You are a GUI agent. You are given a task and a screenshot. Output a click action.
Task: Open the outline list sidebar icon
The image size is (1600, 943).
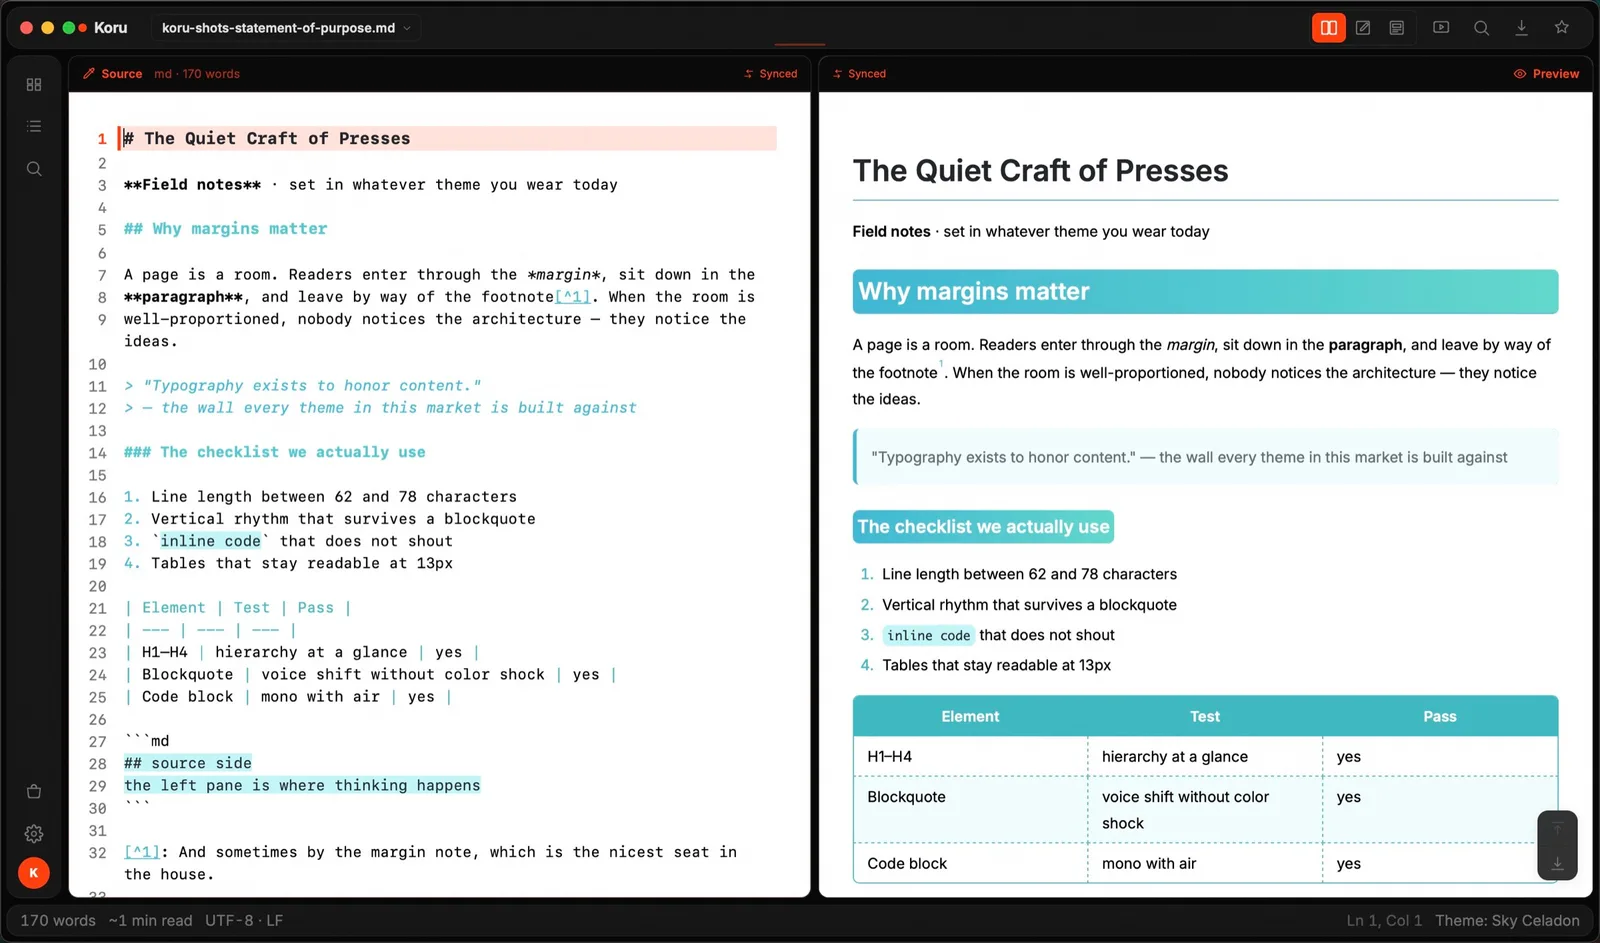pos(34,126)
